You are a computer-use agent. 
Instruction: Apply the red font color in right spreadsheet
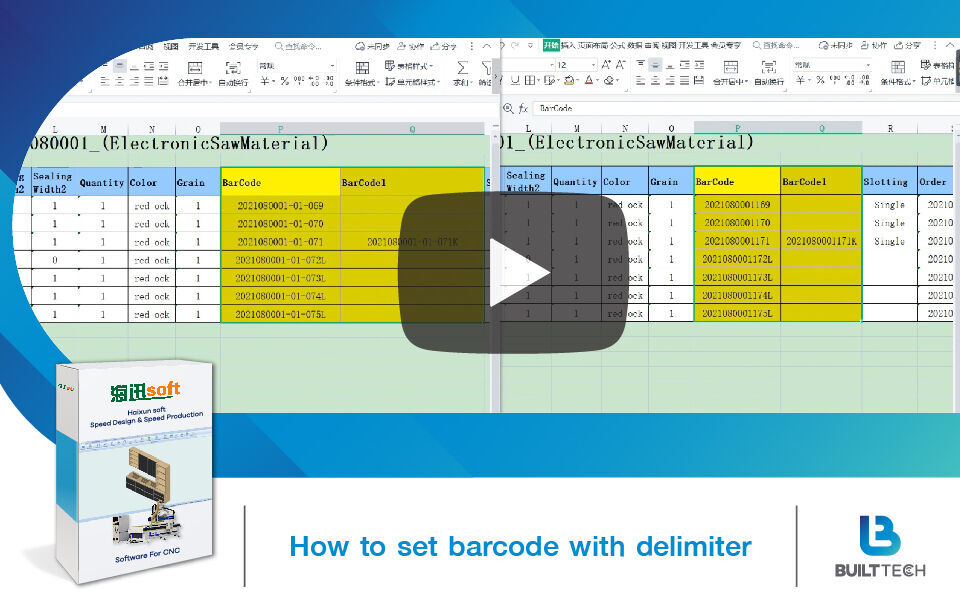[x=588, y=80]
